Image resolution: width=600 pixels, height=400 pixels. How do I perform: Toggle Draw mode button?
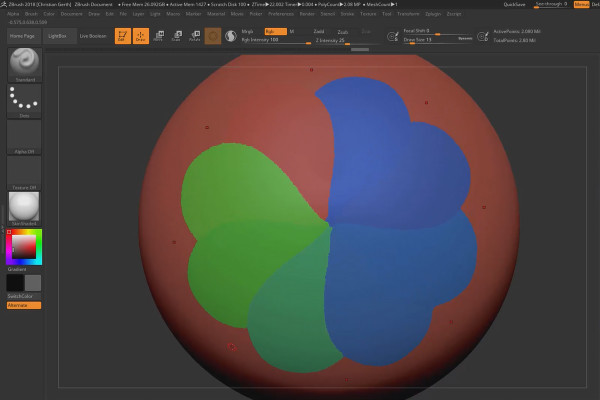141,36
